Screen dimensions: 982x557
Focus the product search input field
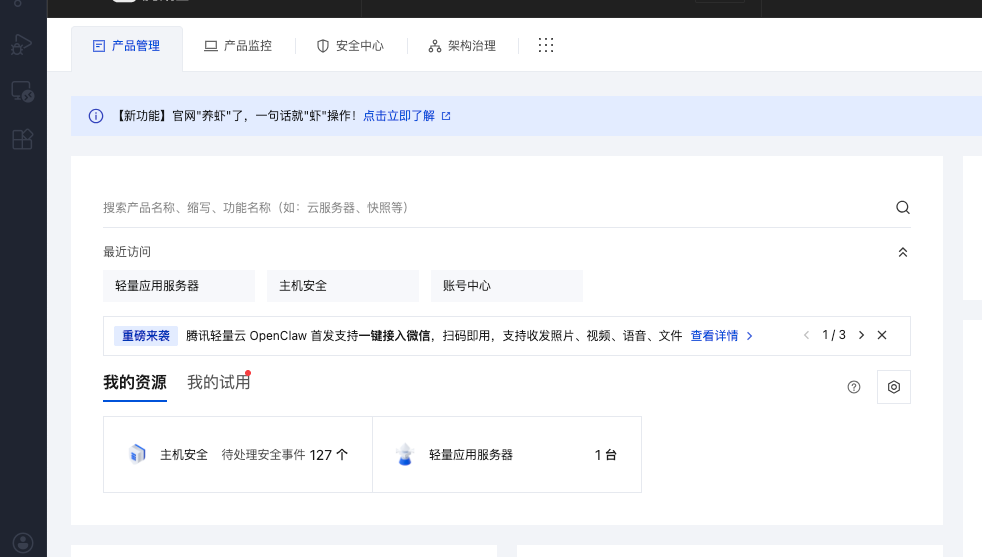(490, 208)
